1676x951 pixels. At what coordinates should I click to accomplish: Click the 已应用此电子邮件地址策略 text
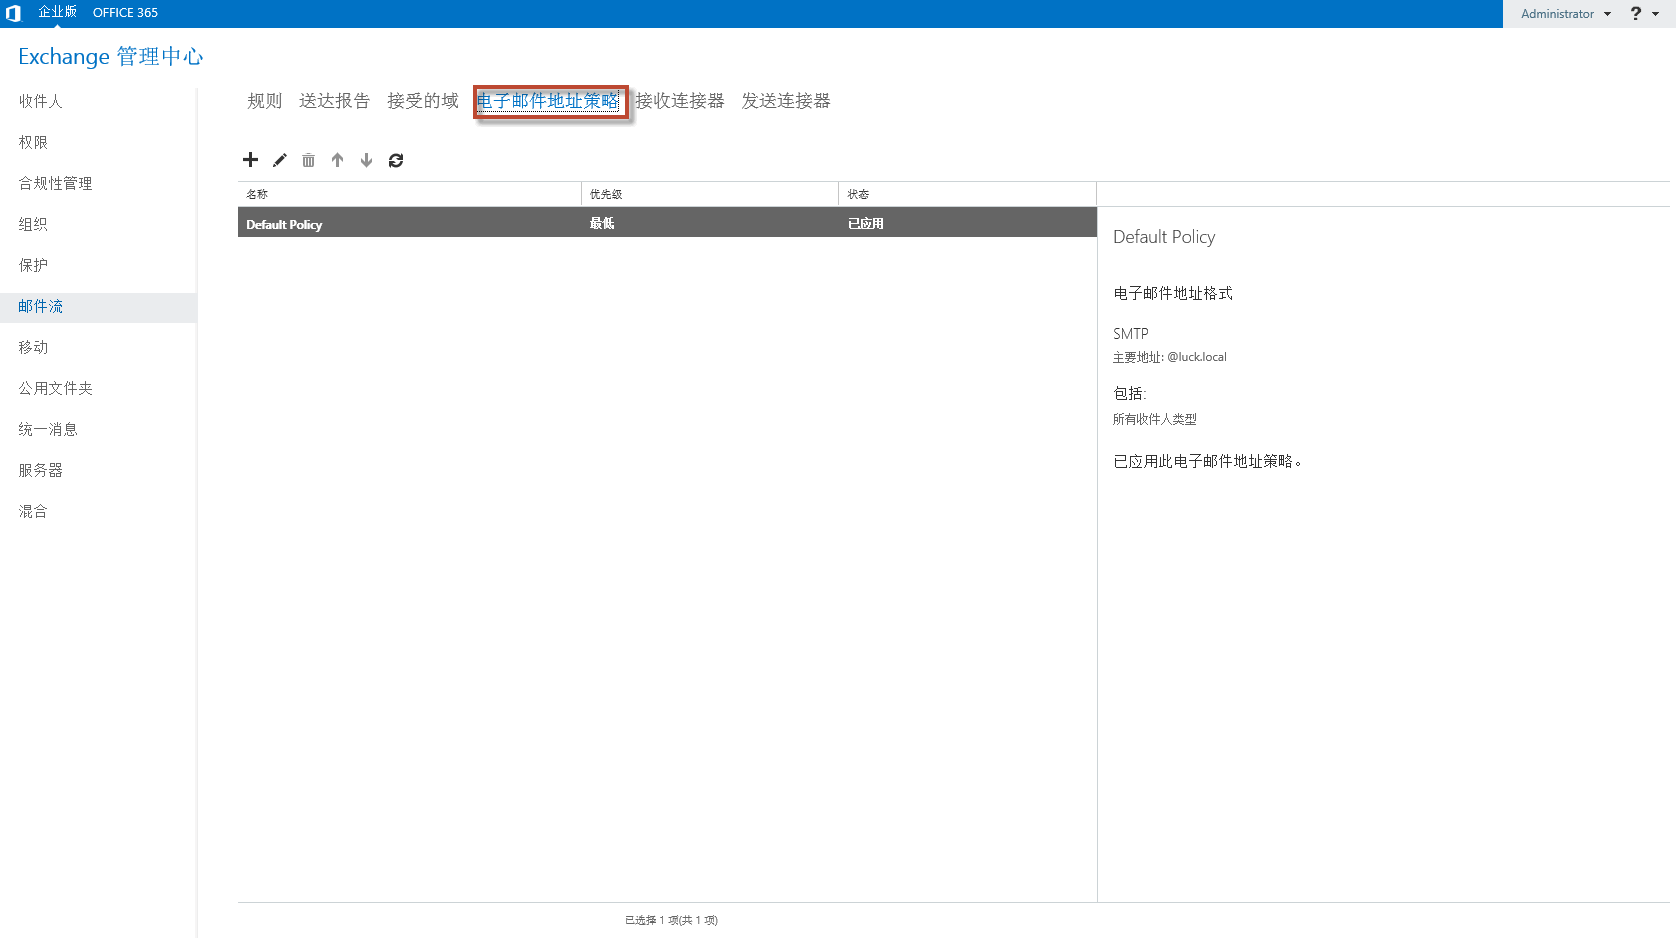tap(1207, 461)
